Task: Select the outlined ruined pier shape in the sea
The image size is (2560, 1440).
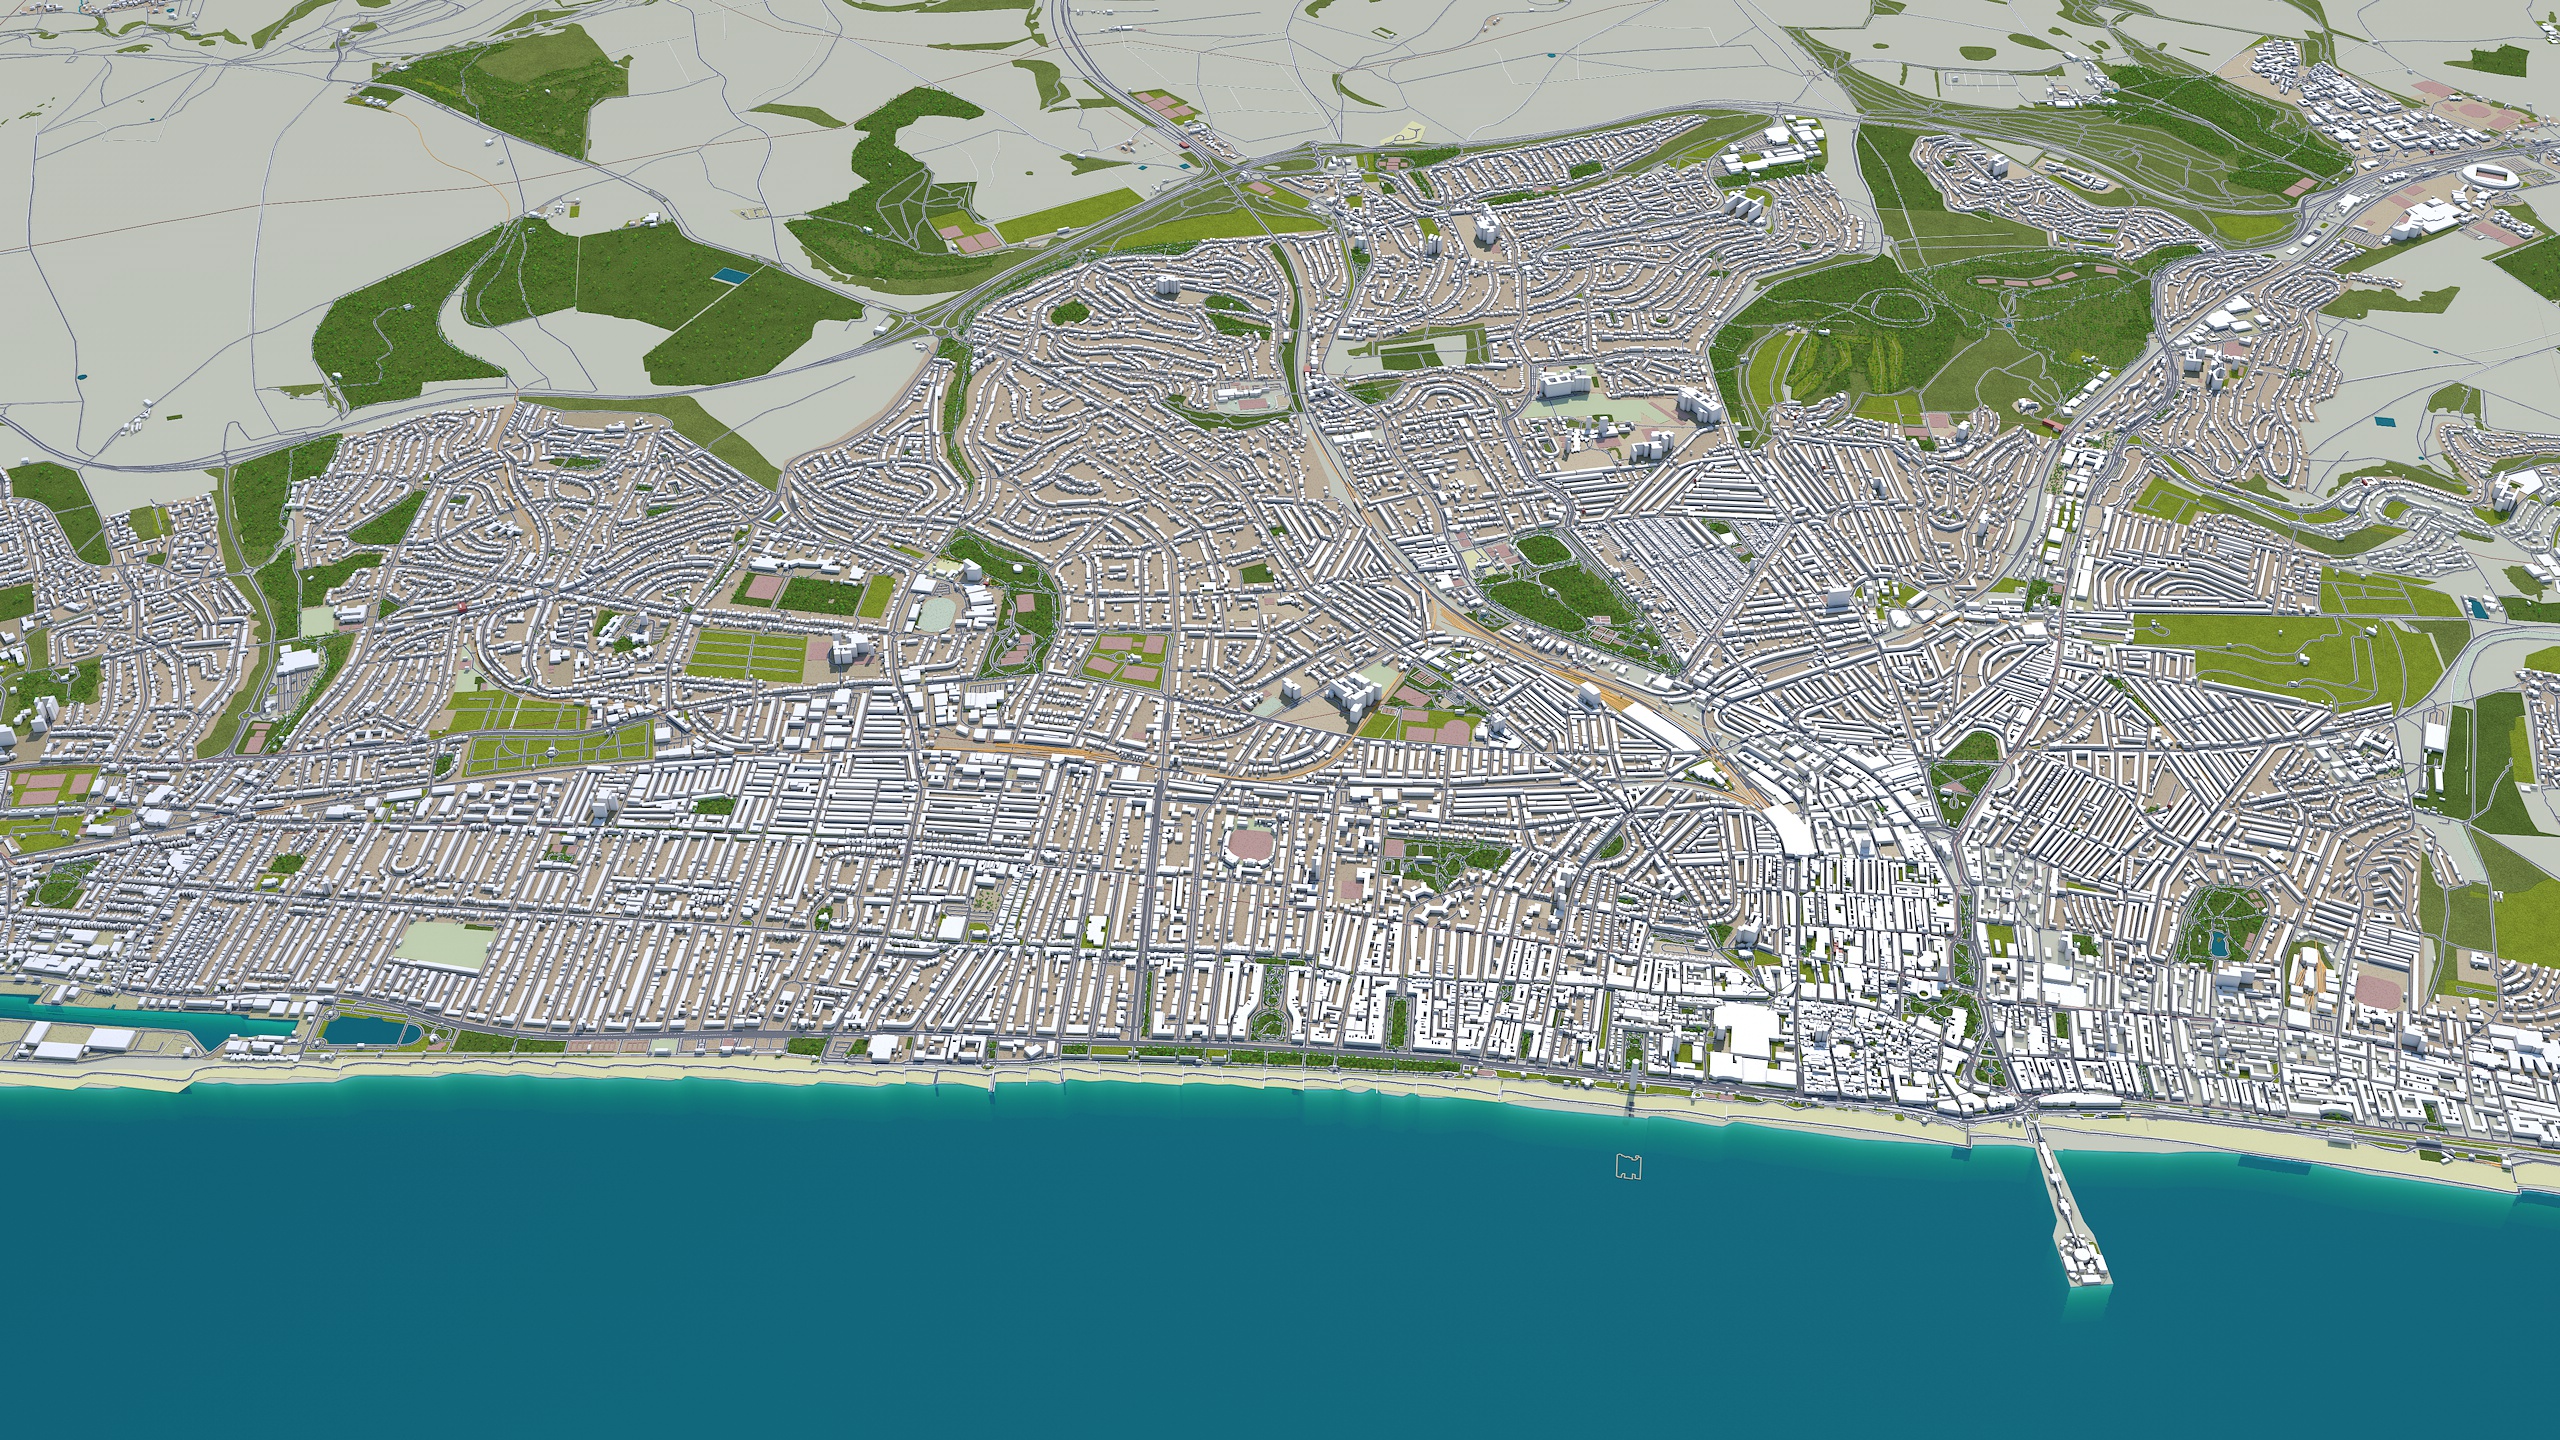Action: pyautogui.click(x=1629, y=1166)
